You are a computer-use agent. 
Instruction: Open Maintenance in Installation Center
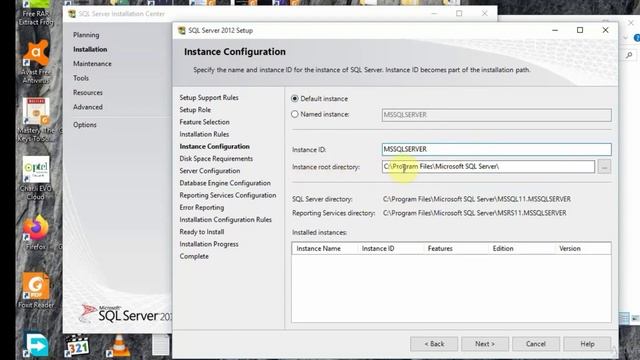pyautogui.click(x=92, y=64)
